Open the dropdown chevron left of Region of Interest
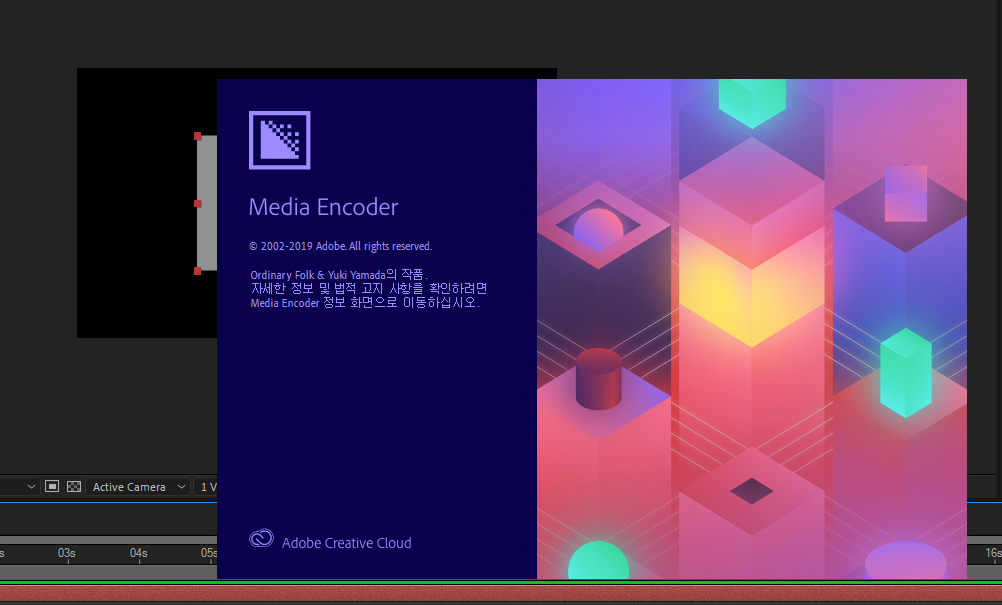 tap(31, 487)
